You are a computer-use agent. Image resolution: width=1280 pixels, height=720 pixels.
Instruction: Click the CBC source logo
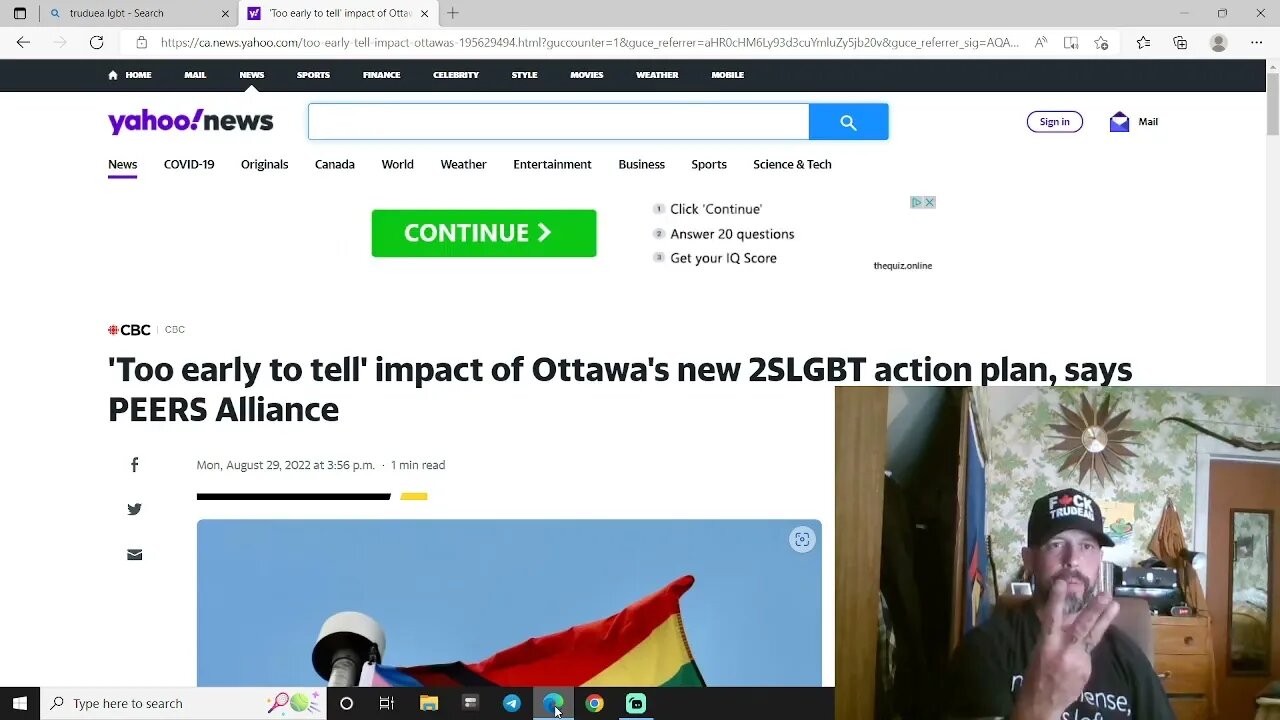click(129, 330)
